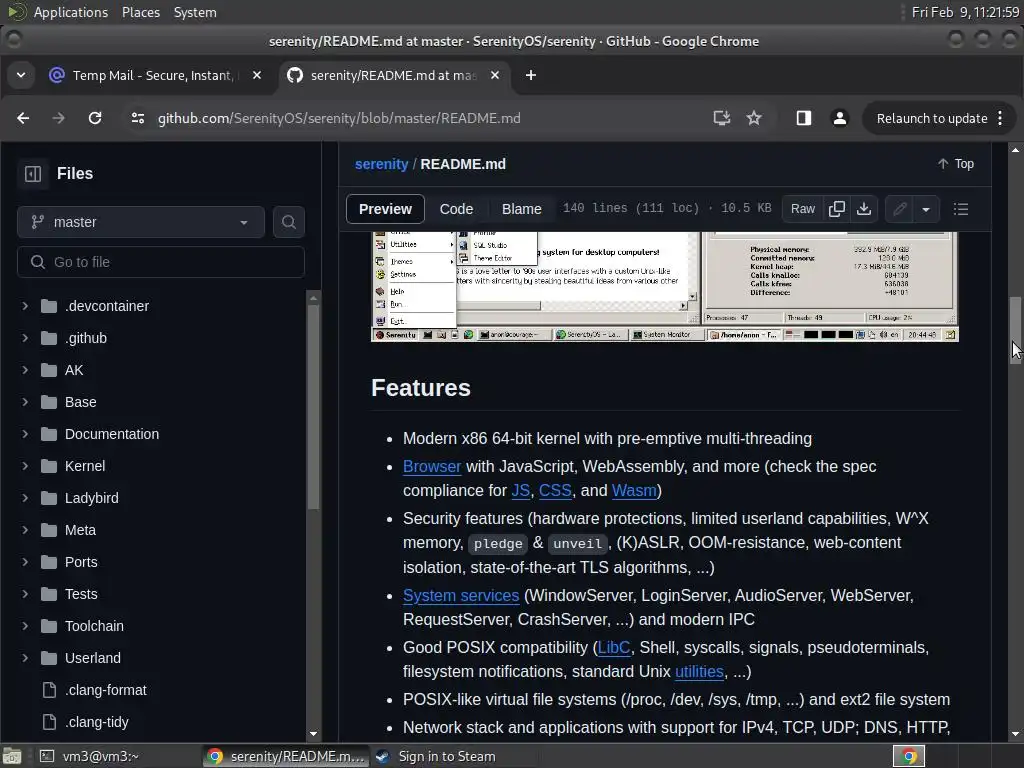Toggle Chrome side panel icon

pyautogui.click(x=804, y=118)
